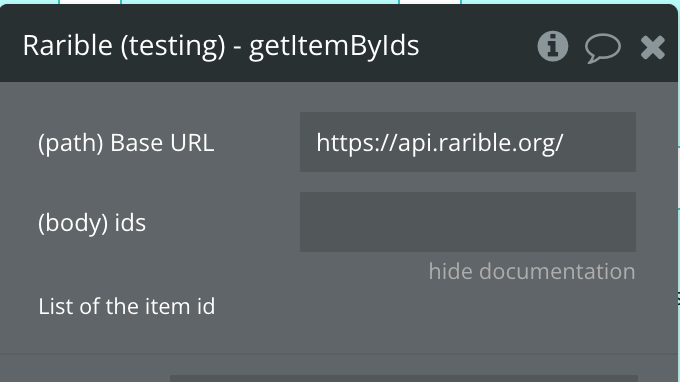Select the (path) Base URL label
Viewport: 680px width, 382px height.
tap(126, 143)
